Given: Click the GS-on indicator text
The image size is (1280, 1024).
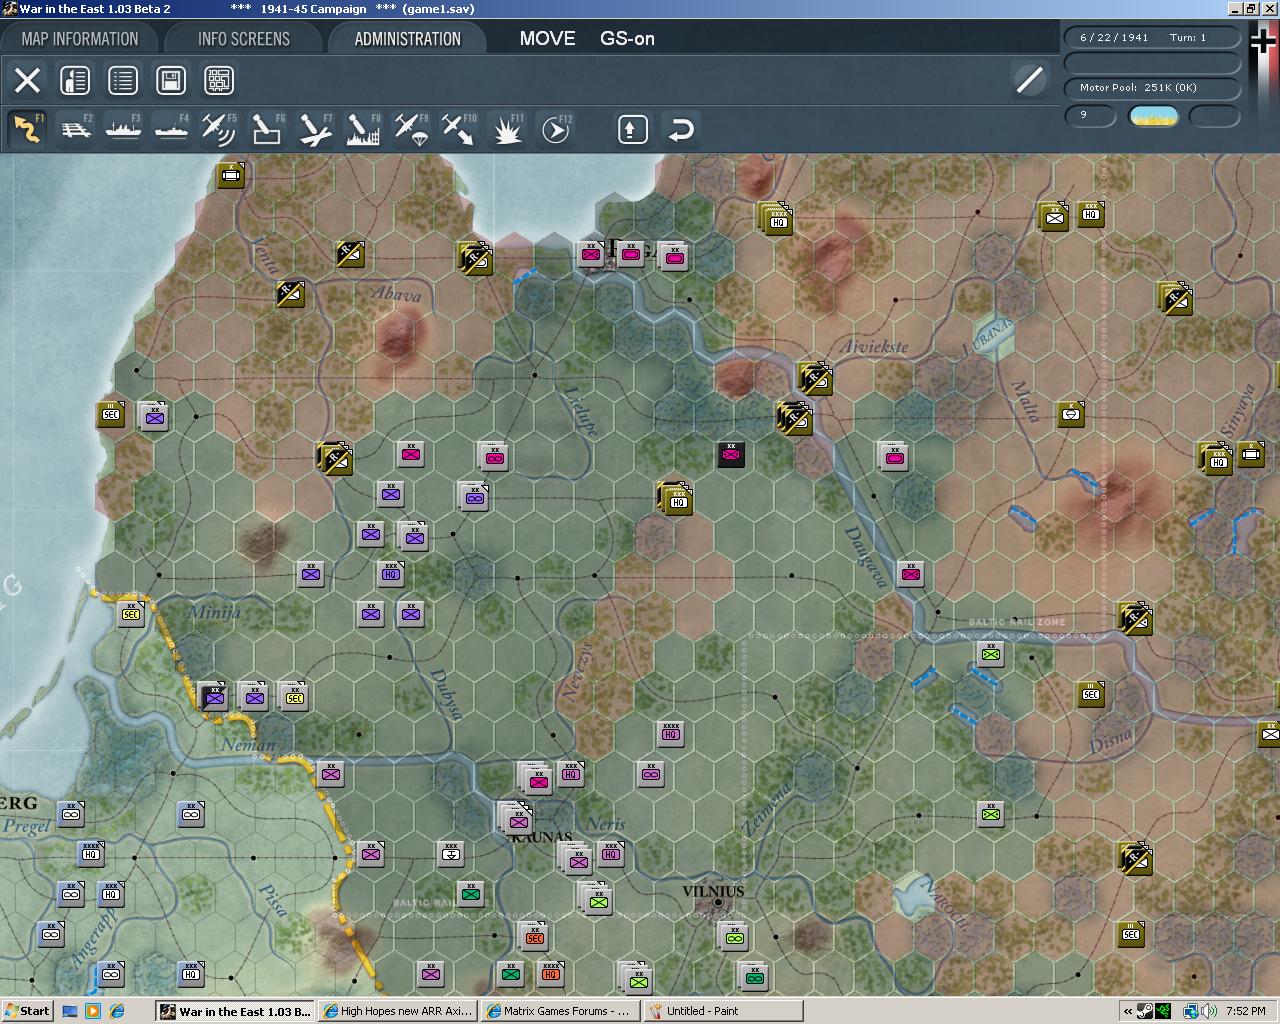Looking at the screenshot, I should 627,39.
